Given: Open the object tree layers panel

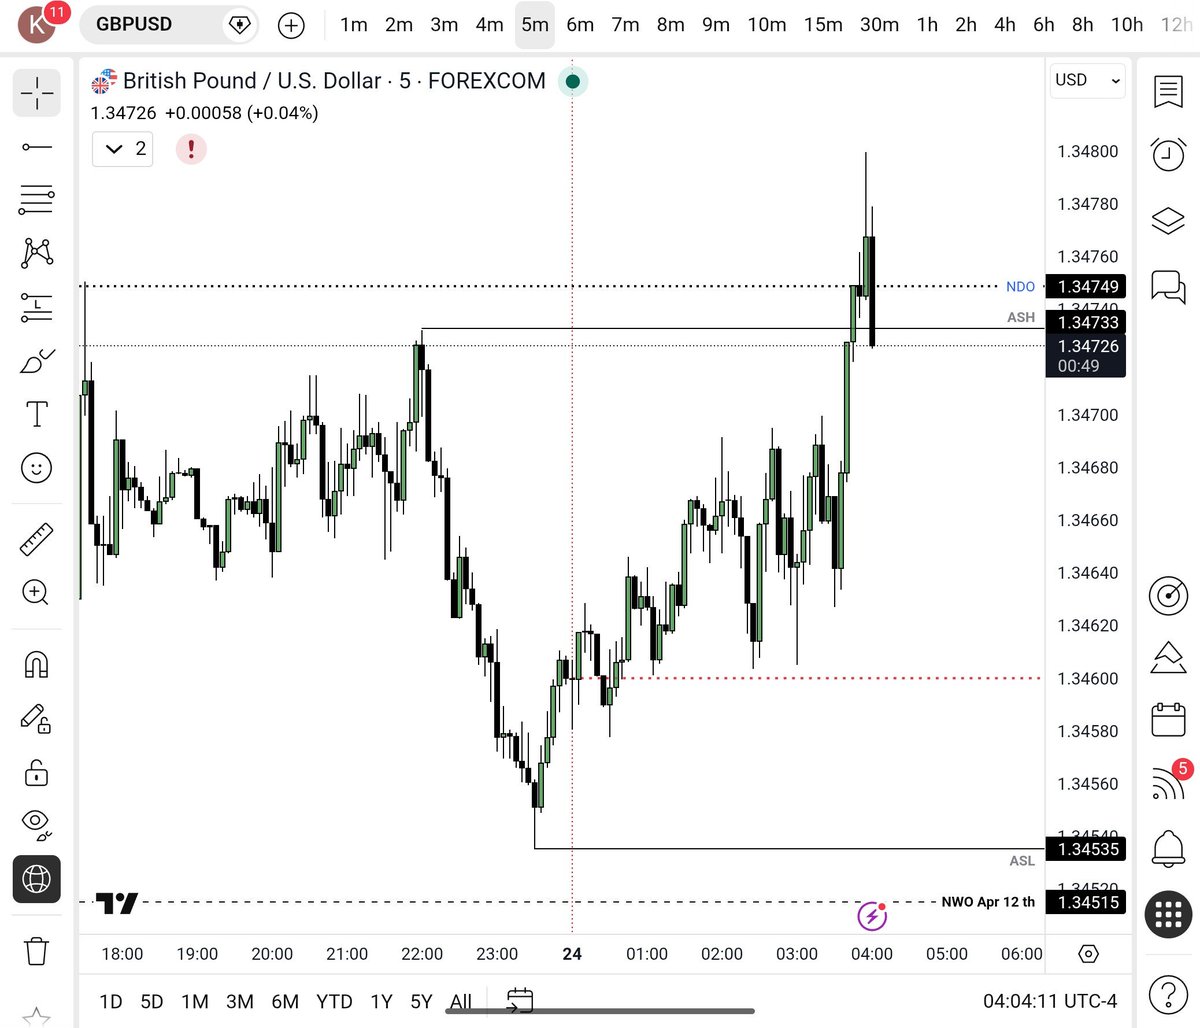Looking at the screenshot, I should click(1168, 220).
